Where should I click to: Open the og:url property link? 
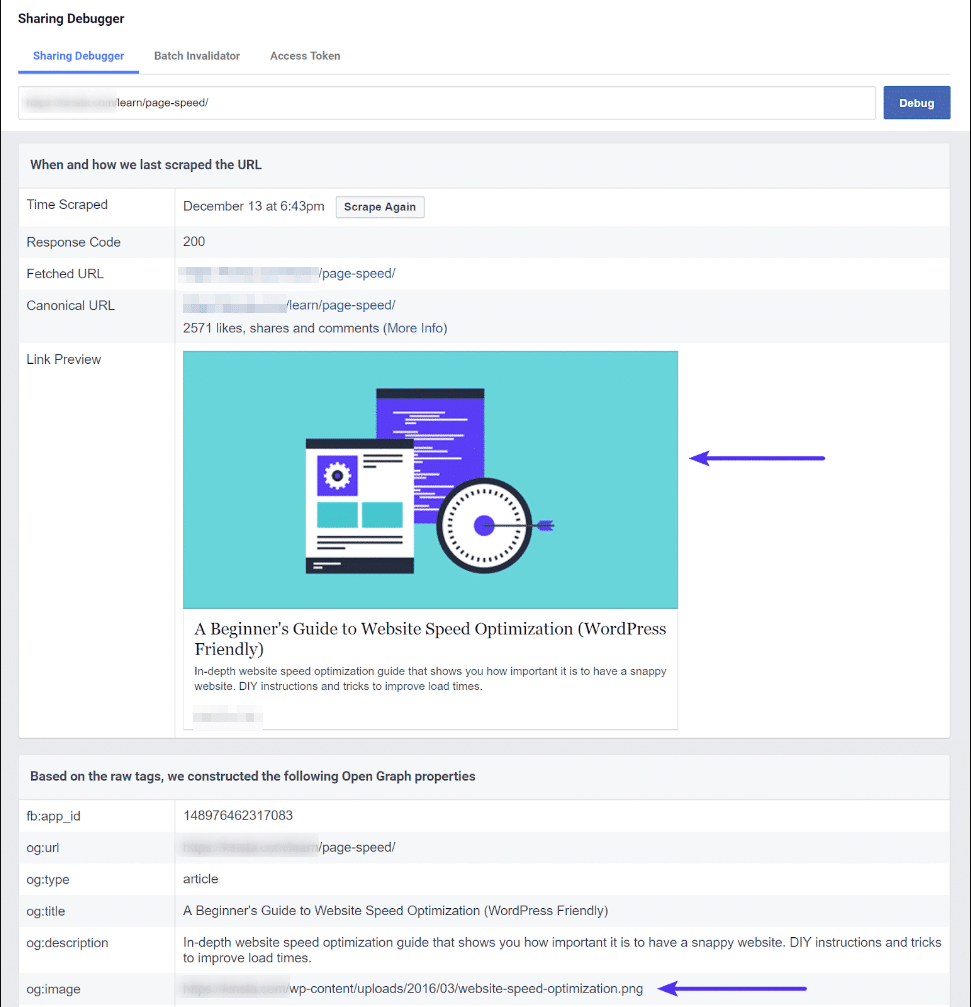(290, 847)
